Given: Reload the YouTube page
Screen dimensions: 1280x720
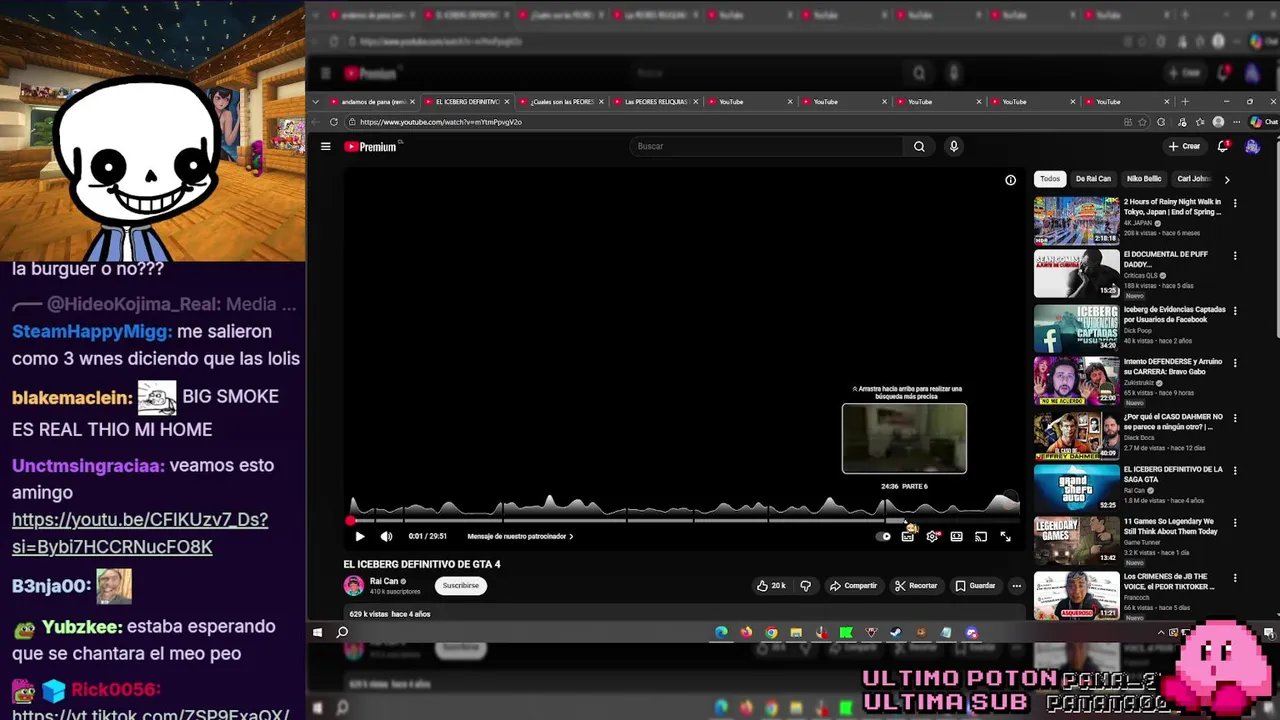Looking at the screenshot, I should pos(334,122).
